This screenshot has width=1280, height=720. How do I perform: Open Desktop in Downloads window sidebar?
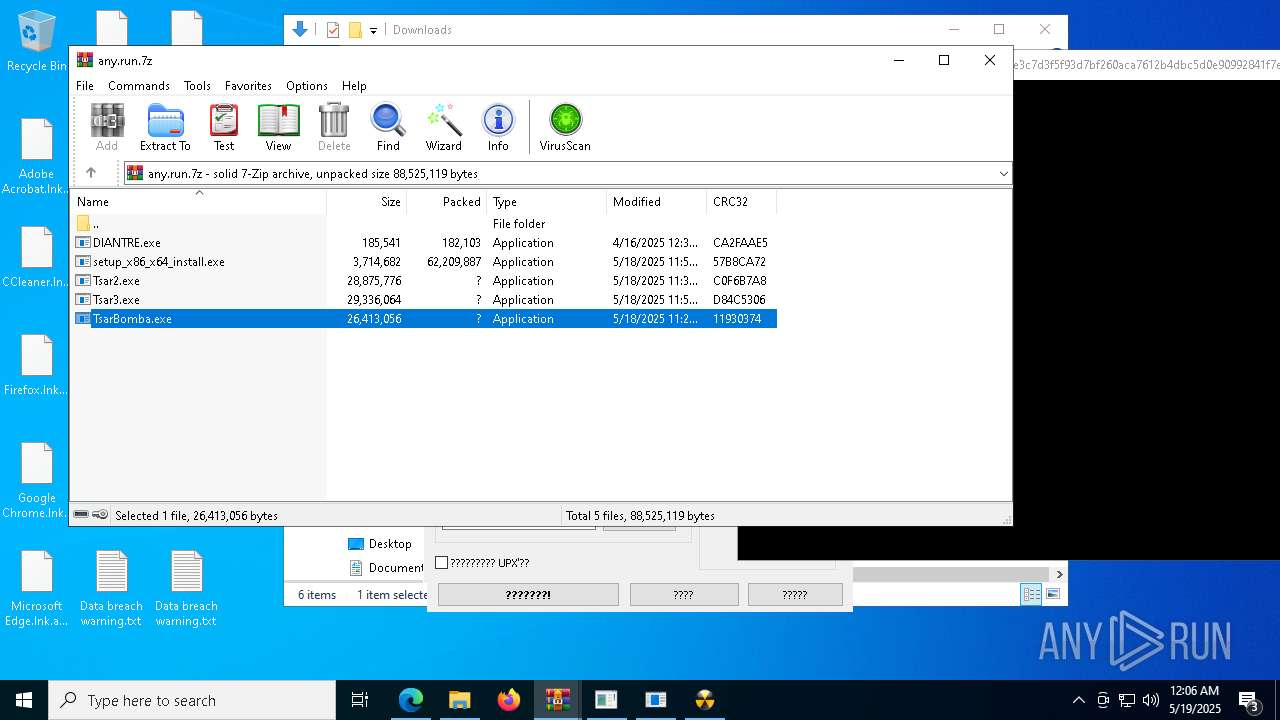(379, 544)
